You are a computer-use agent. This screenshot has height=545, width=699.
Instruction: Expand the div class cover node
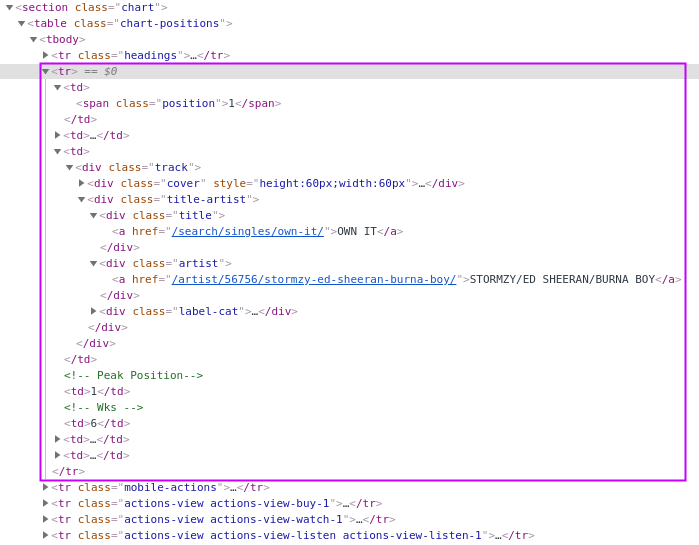point(81,184)
